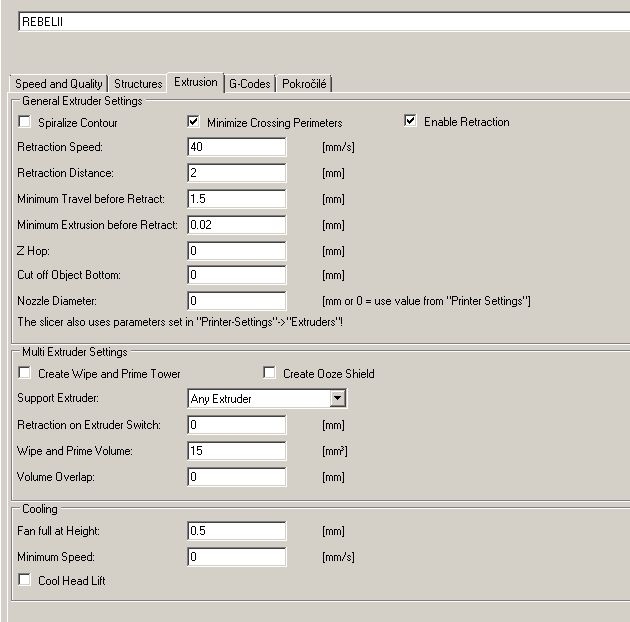Check Create Wipe and Prime Tower
Screen dimensions: 630x622
(24, 373)
